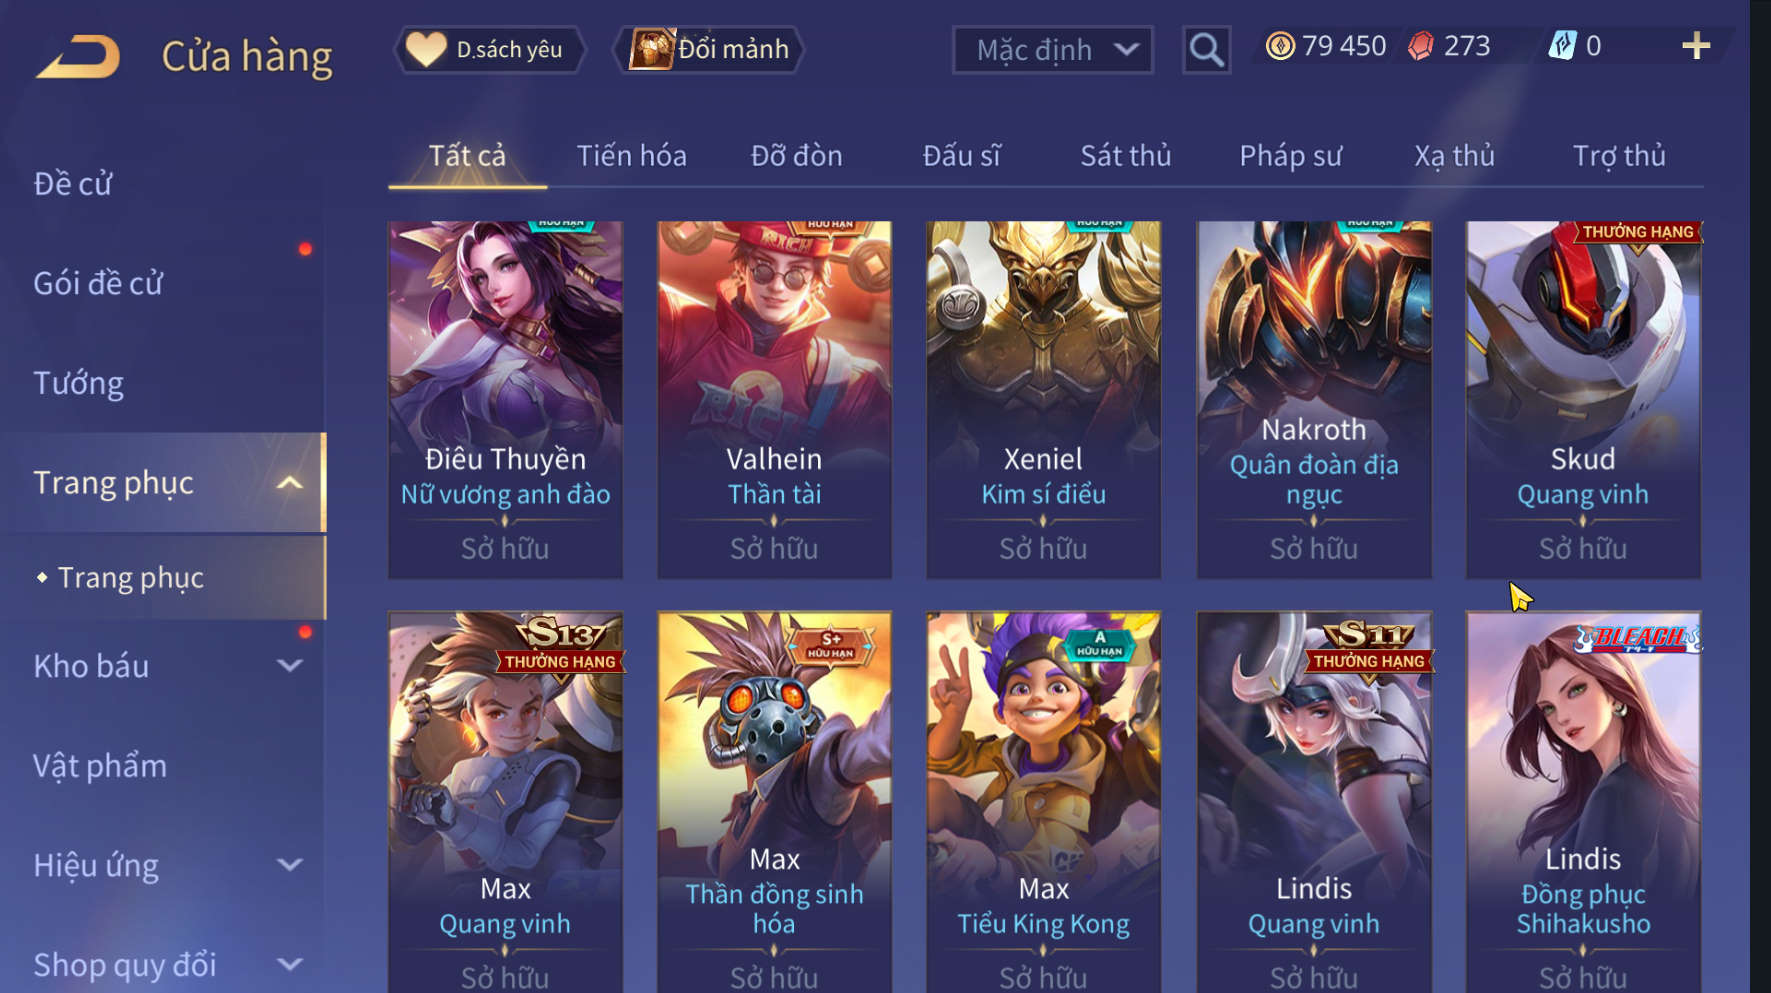The image size is (1771, 993).
Task: Select the Lindis Đồng phục Shihakusho skin card
Action: 1583,802
